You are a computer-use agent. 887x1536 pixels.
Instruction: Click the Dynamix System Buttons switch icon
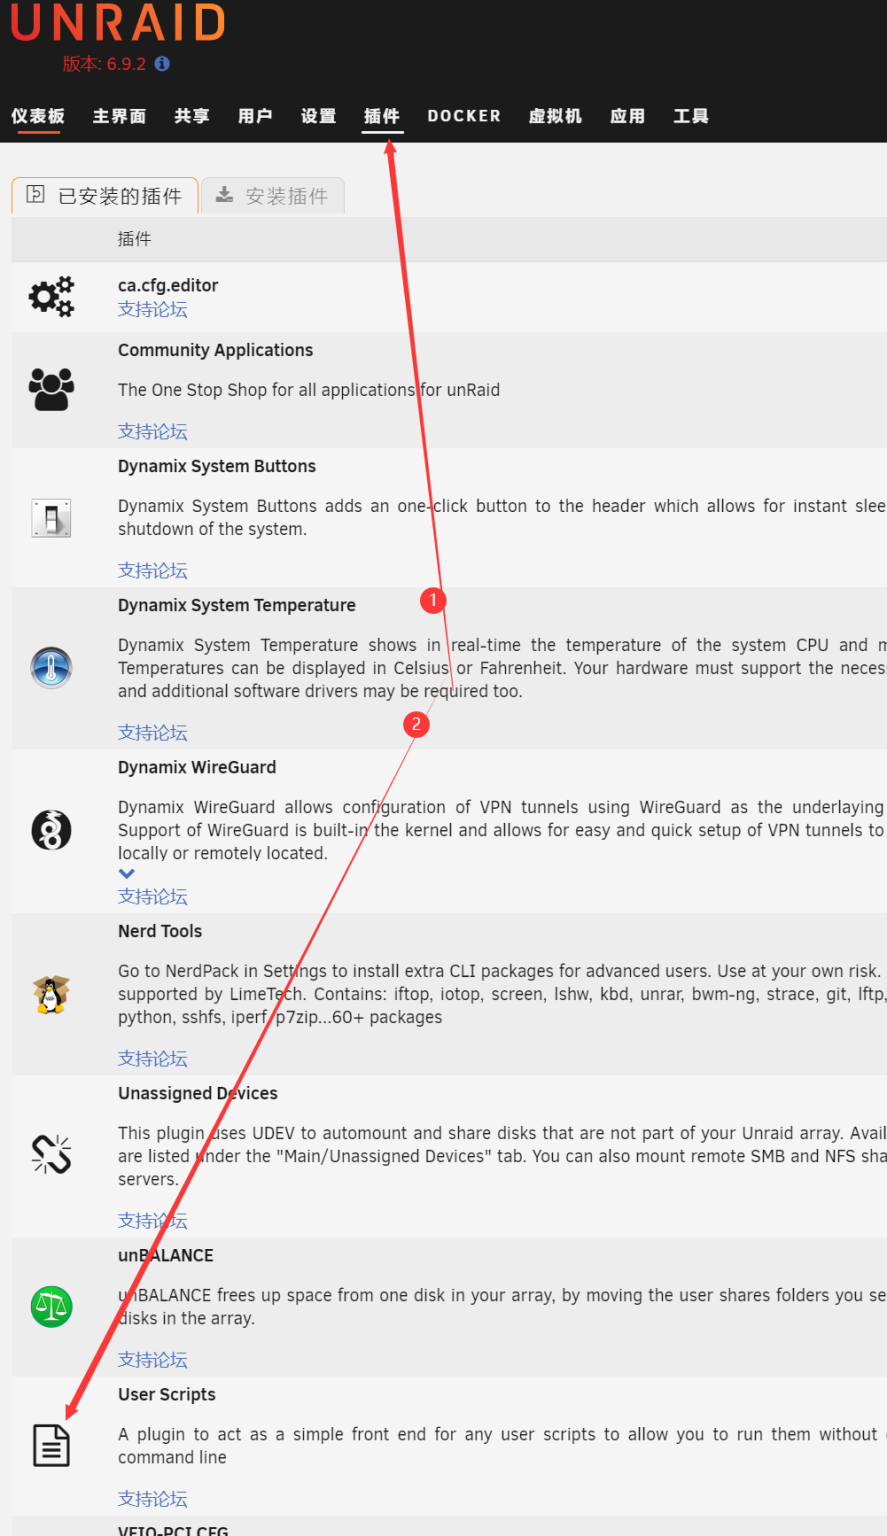coord(51,518)
